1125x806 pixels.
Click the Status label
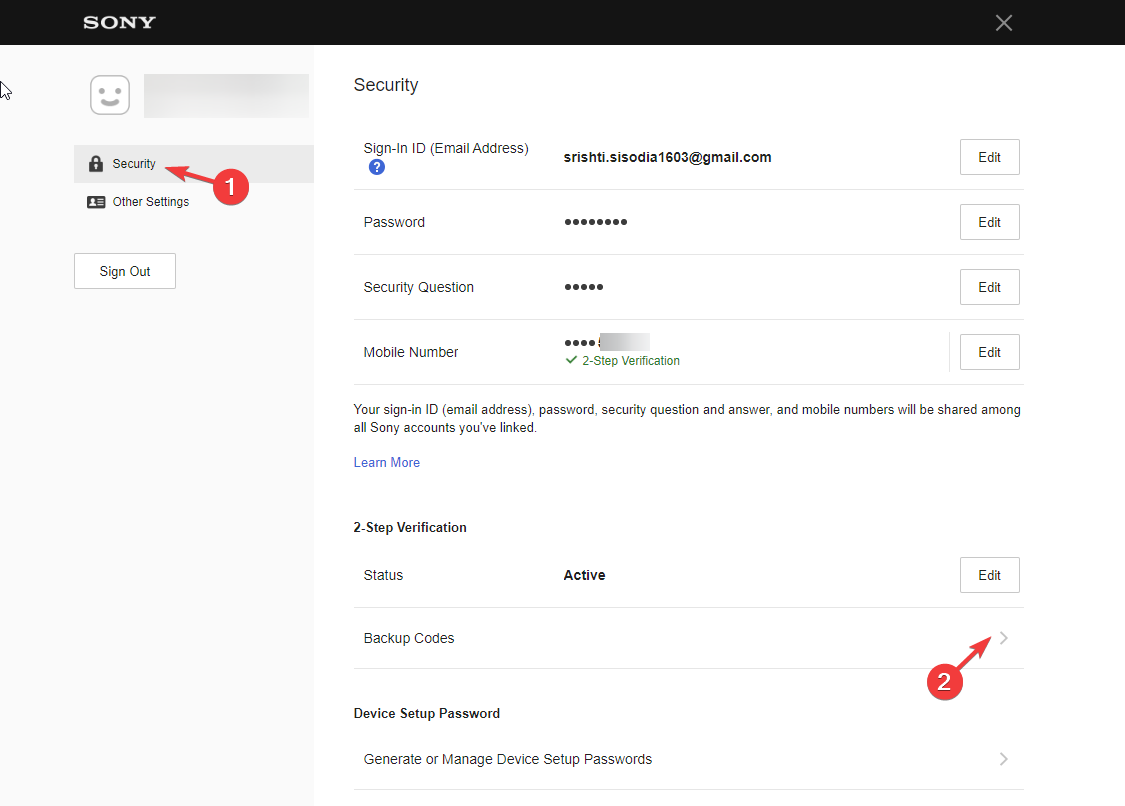click(x=383, y=575)
